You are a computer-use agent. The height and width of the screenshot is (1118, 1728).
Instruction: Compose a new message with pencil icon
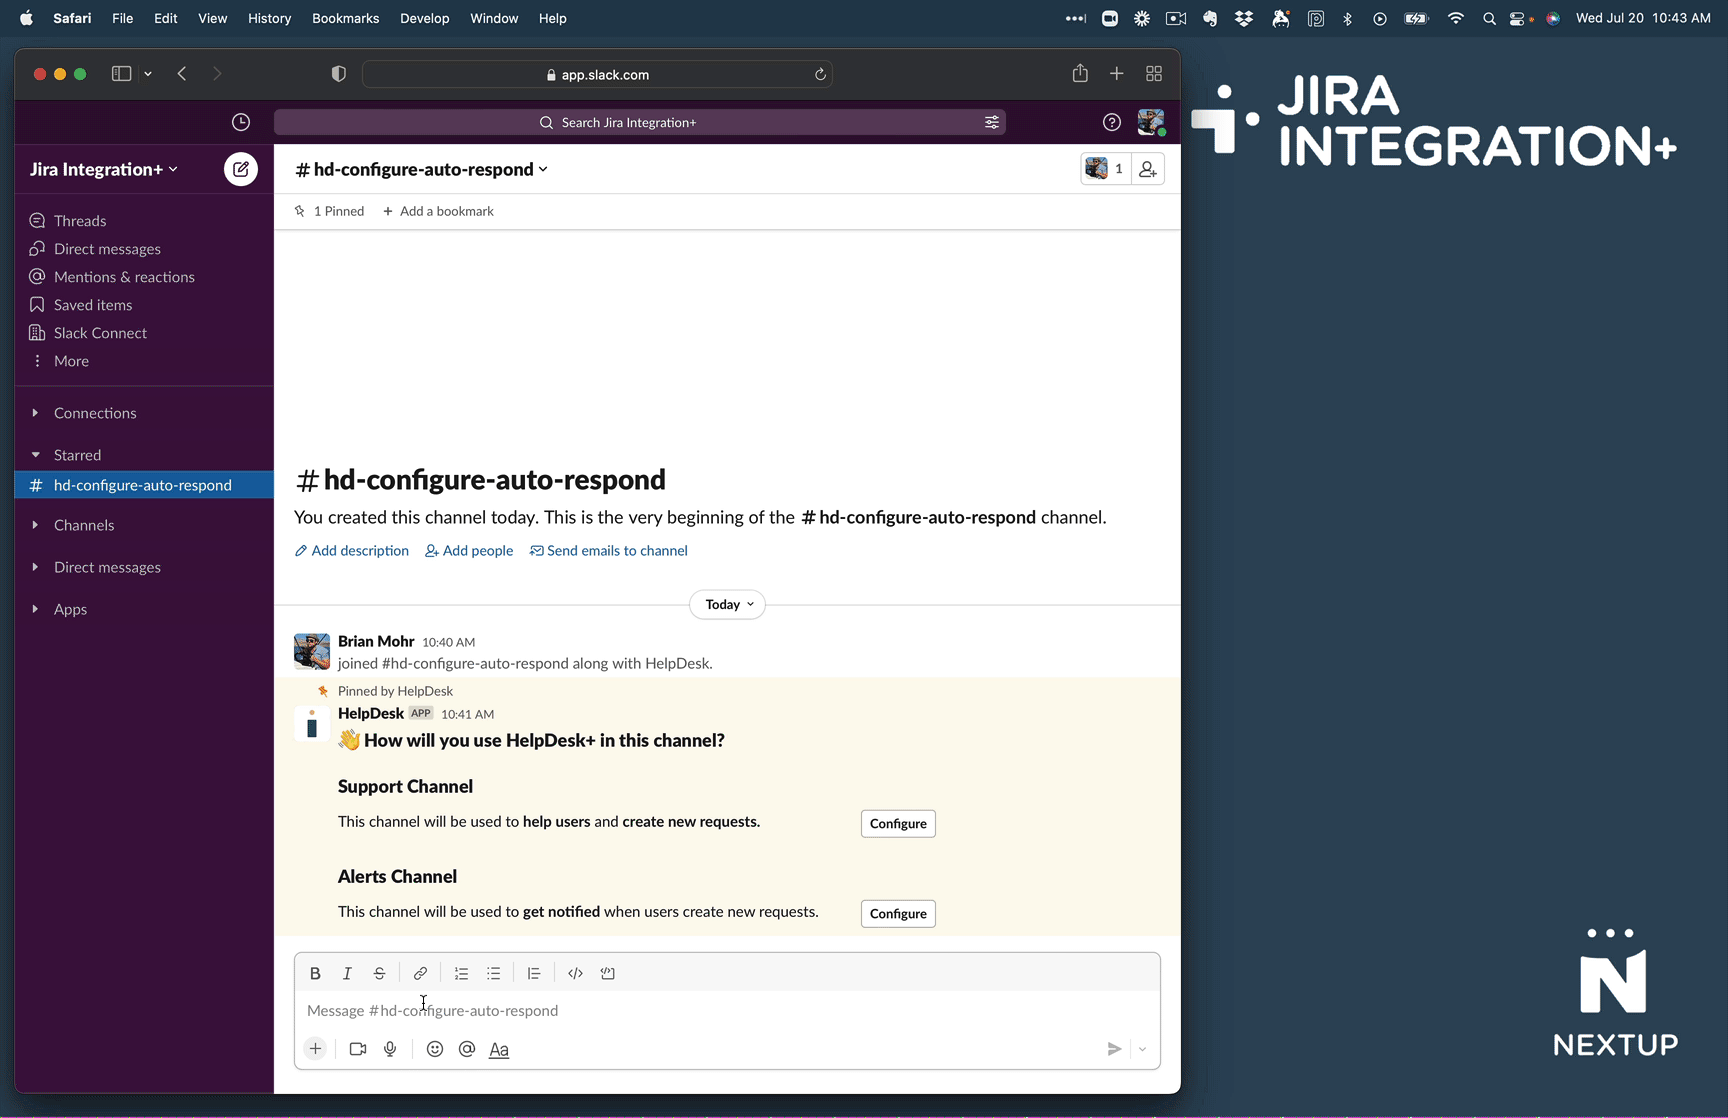241,169
